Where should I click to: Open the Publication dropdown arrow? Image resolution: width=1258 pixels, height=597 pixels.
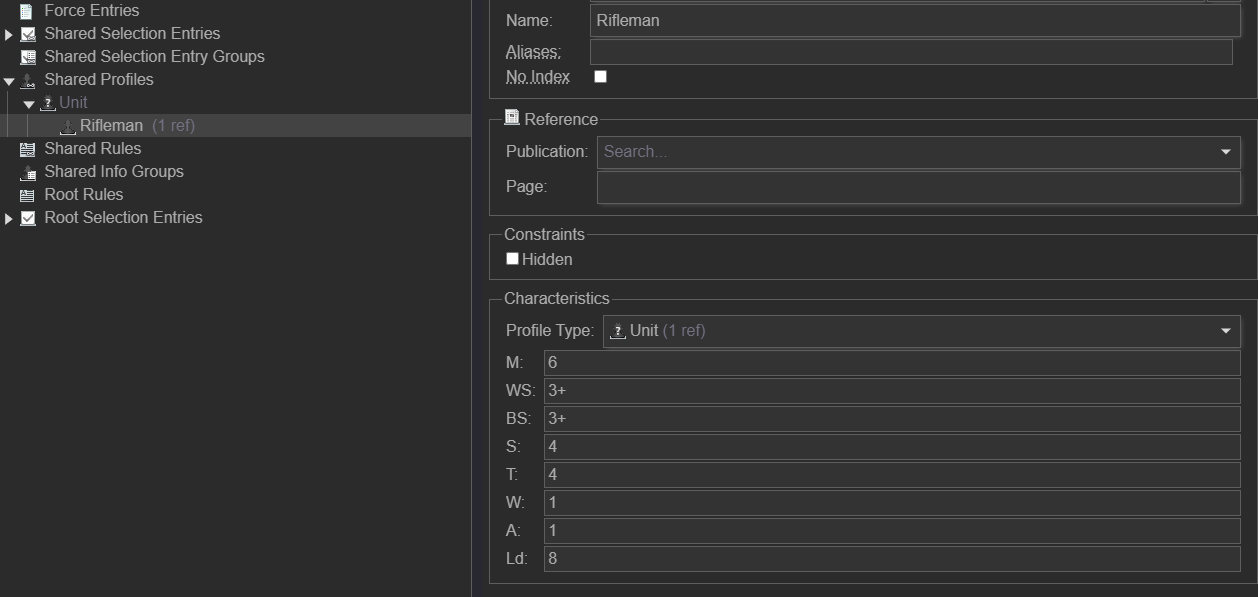pyautogui.click(x=1226, y=152)
